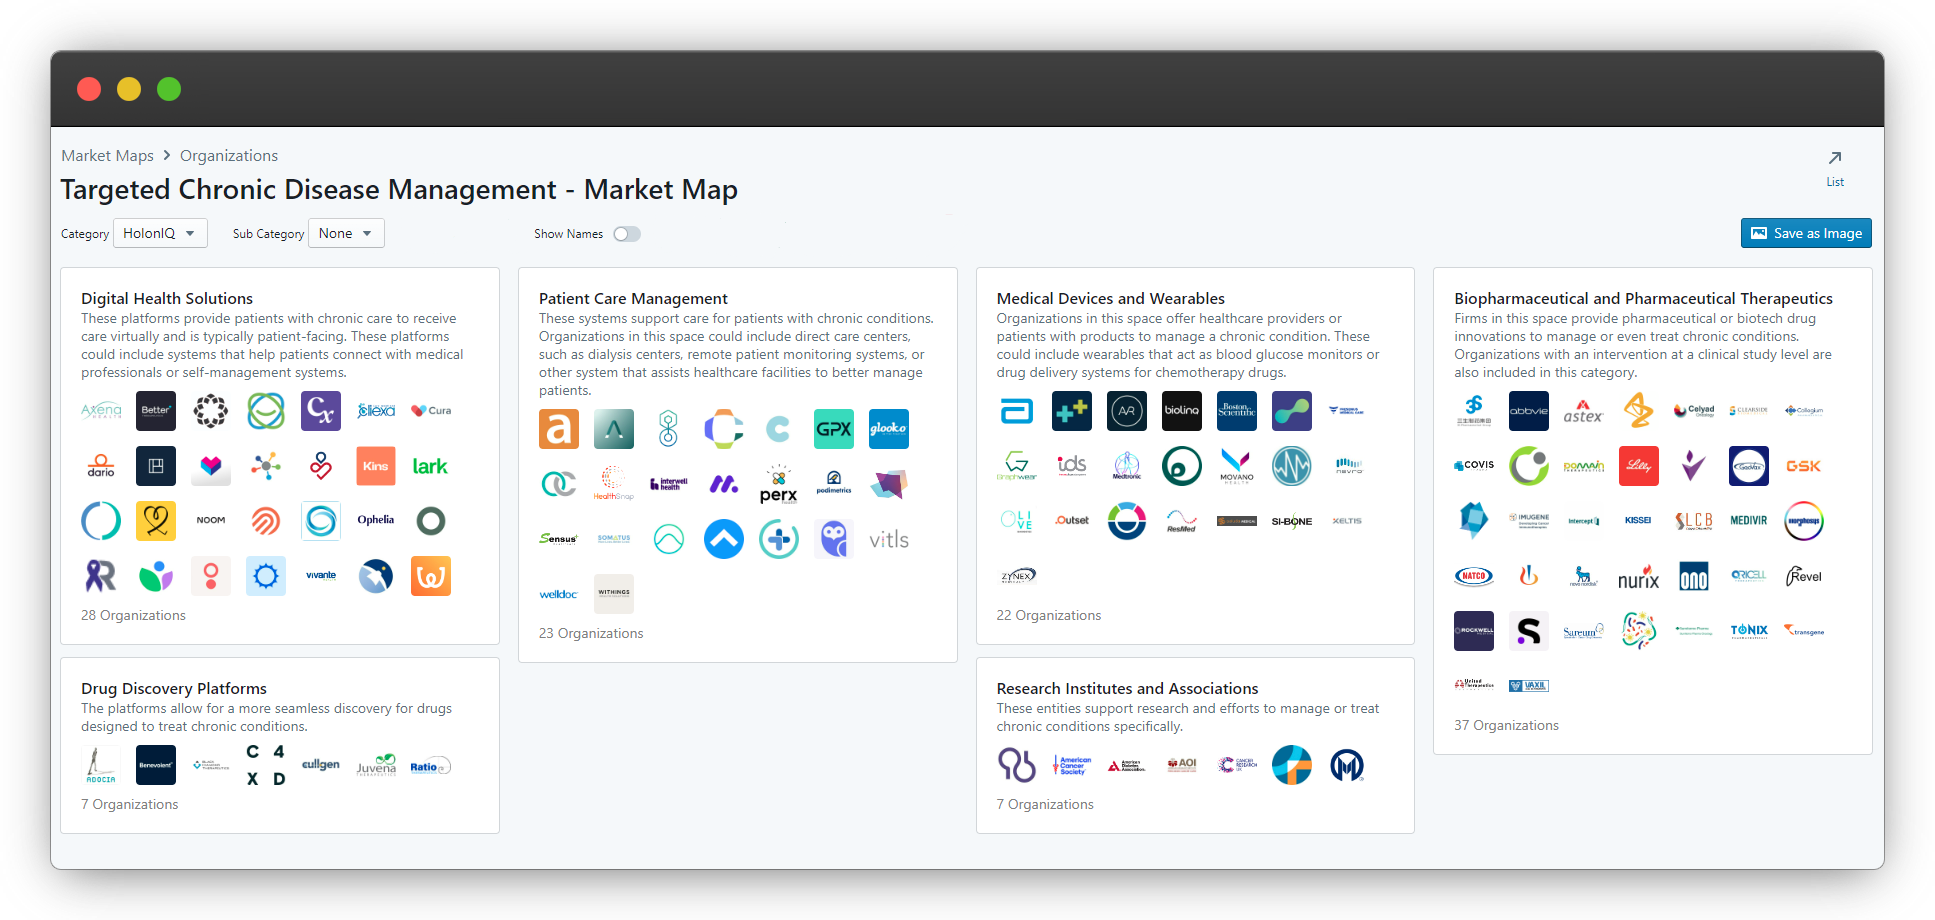Click the "23 Organizations" count text
The height and width of the screenshot is (920, 1935).
(591, 633)
